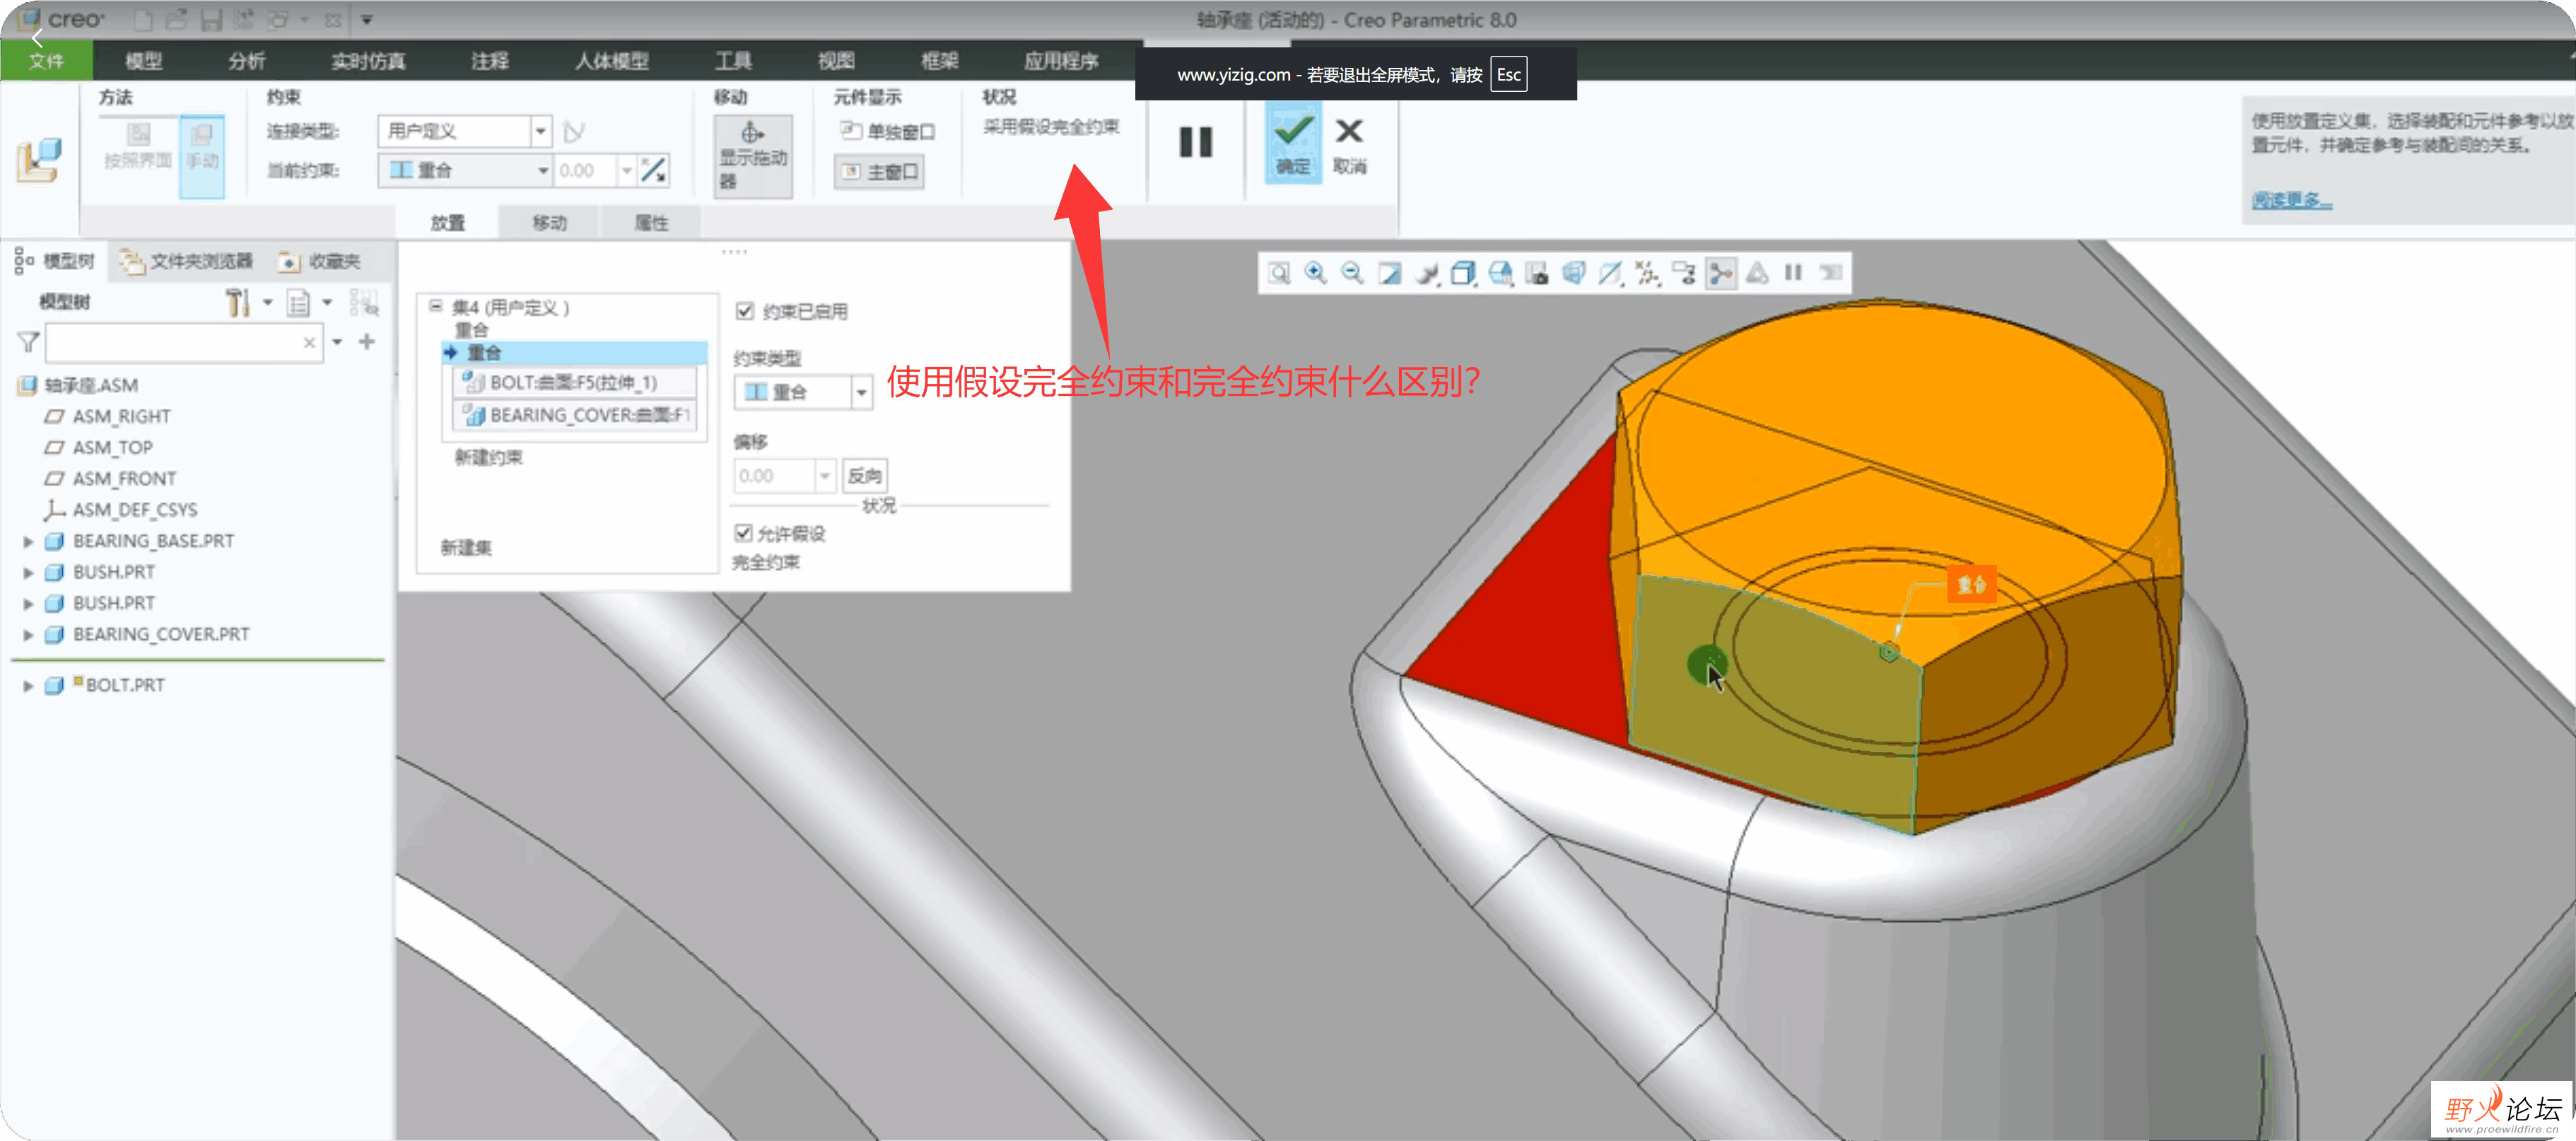Click the add plus icon beside search box
The height and width of the screenshot is (1141, 2576).
367,342
